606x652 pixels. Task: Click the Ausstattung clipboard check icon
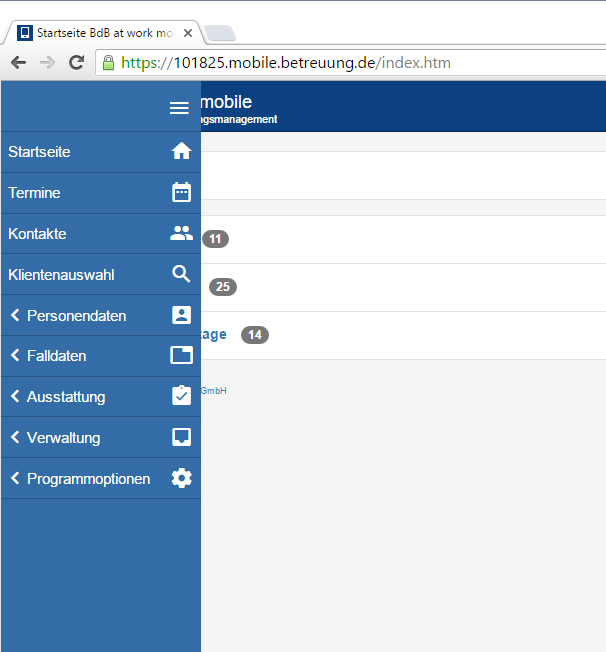pyautogui.click(x=181, y=395)
